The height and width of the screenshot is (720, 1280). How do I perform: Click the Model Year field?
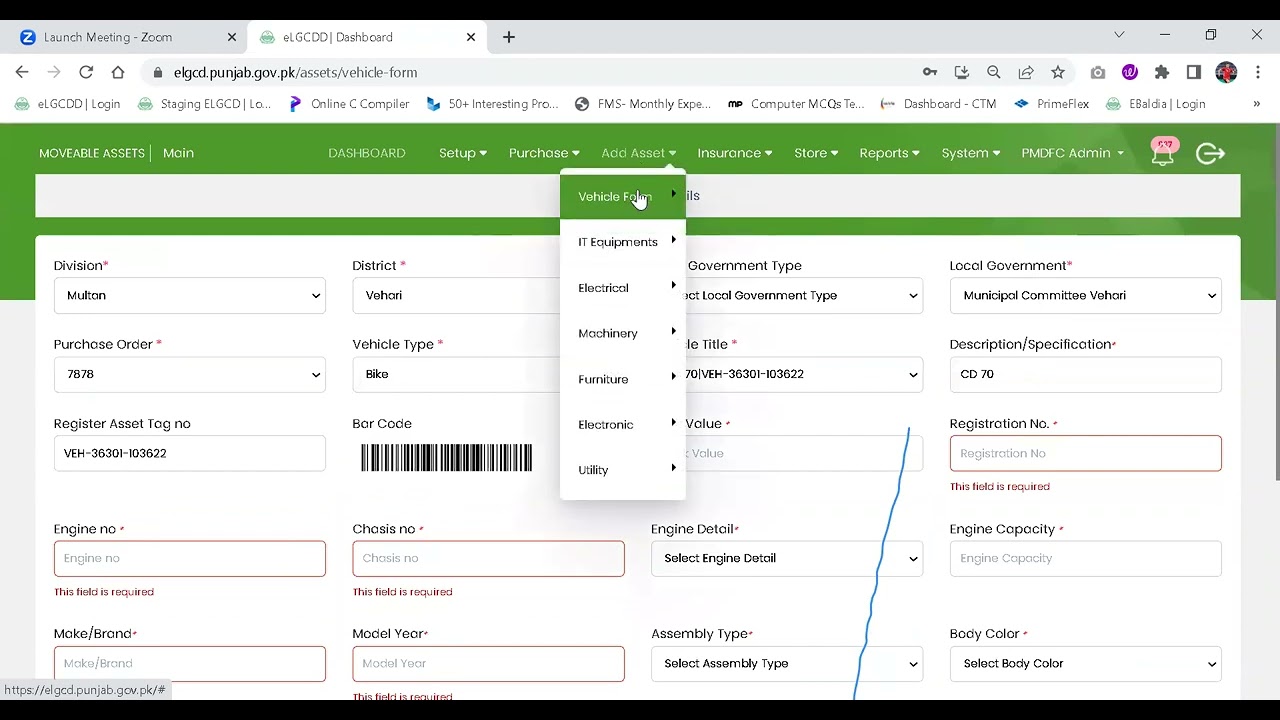click(488, 663)
